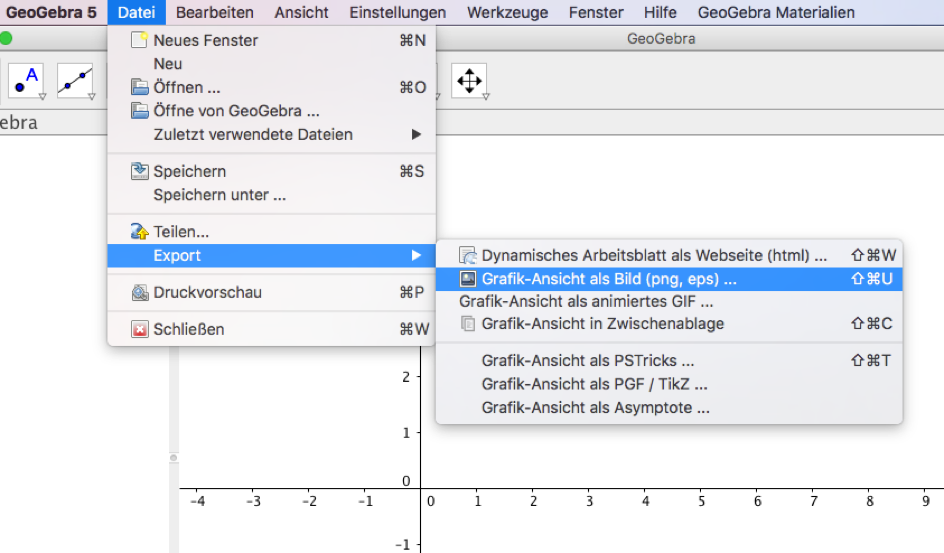Select the Point tool icon
The image size is (944, 553).
pos(26,80)
